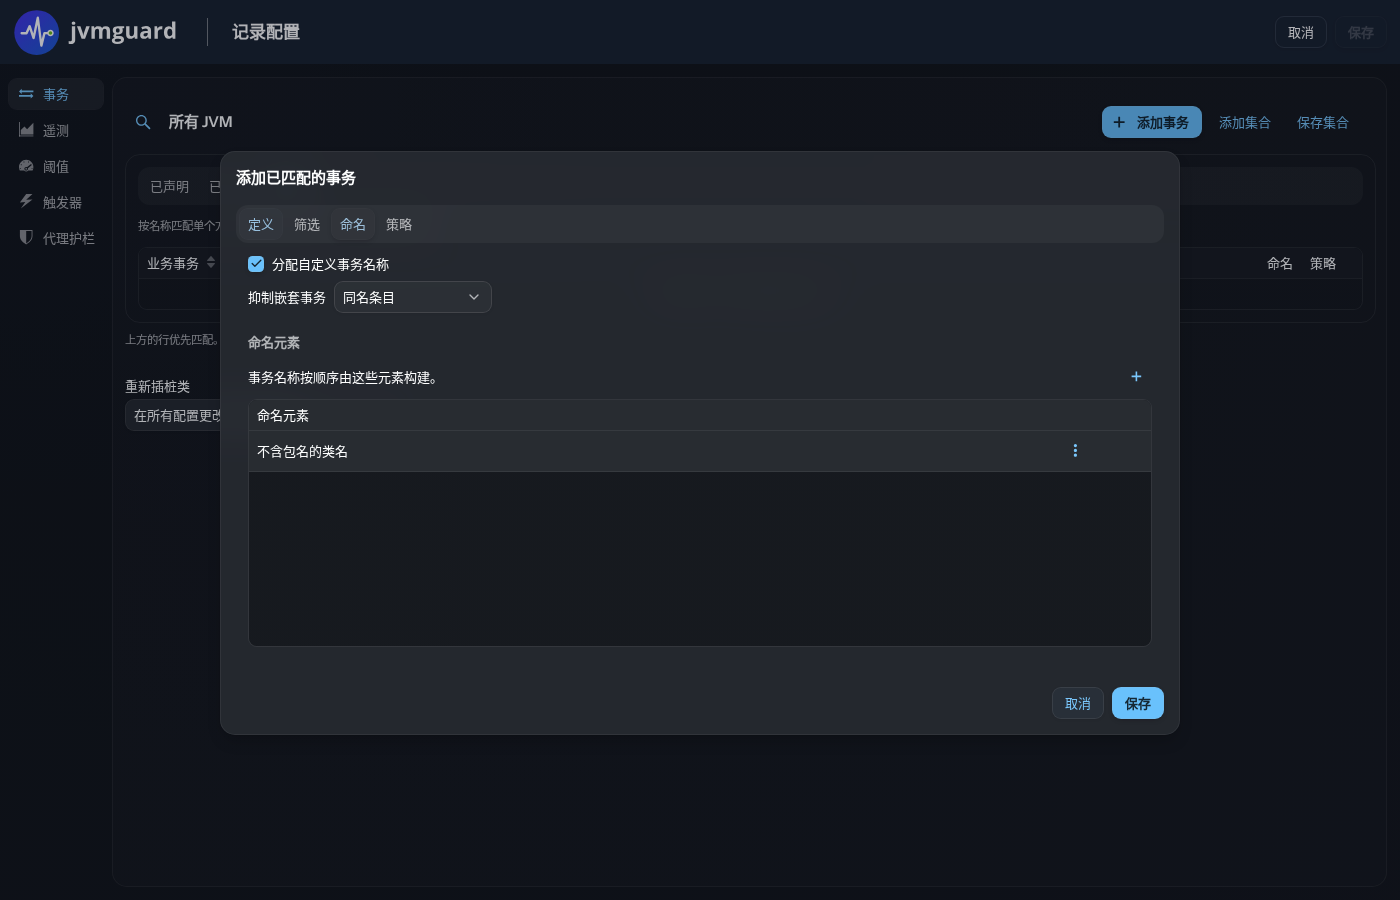Click the search magnifier icon beside 所有 JVM
Image resolution: width=1400 pixels, height=900 pixels.
click(x=143, y=122)
